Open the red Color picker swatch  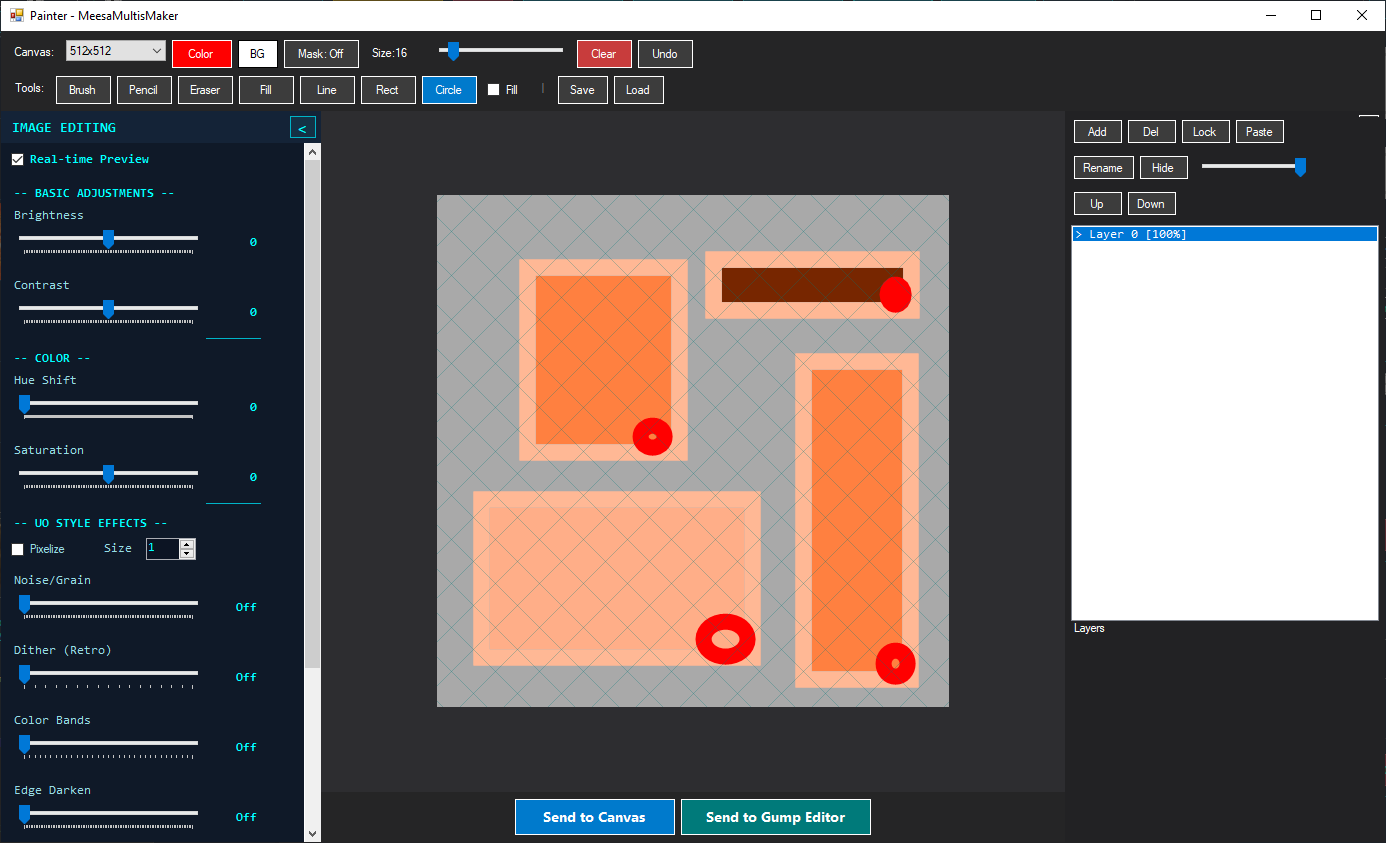point(201,54)
